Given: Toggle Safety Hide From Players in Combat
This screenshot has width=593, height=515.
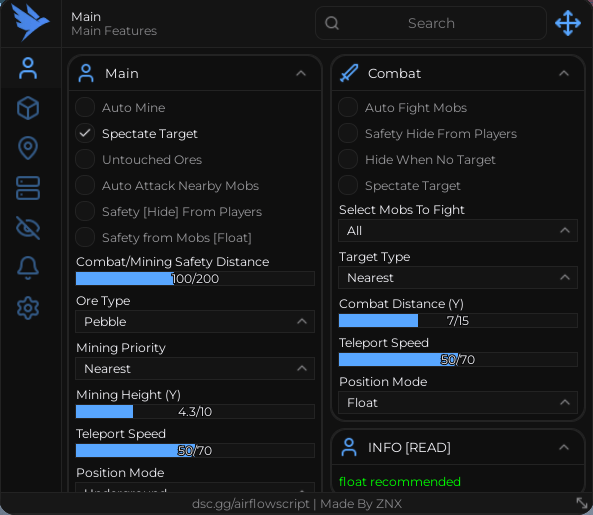Looking at the screenshot, I should [348, 133].
